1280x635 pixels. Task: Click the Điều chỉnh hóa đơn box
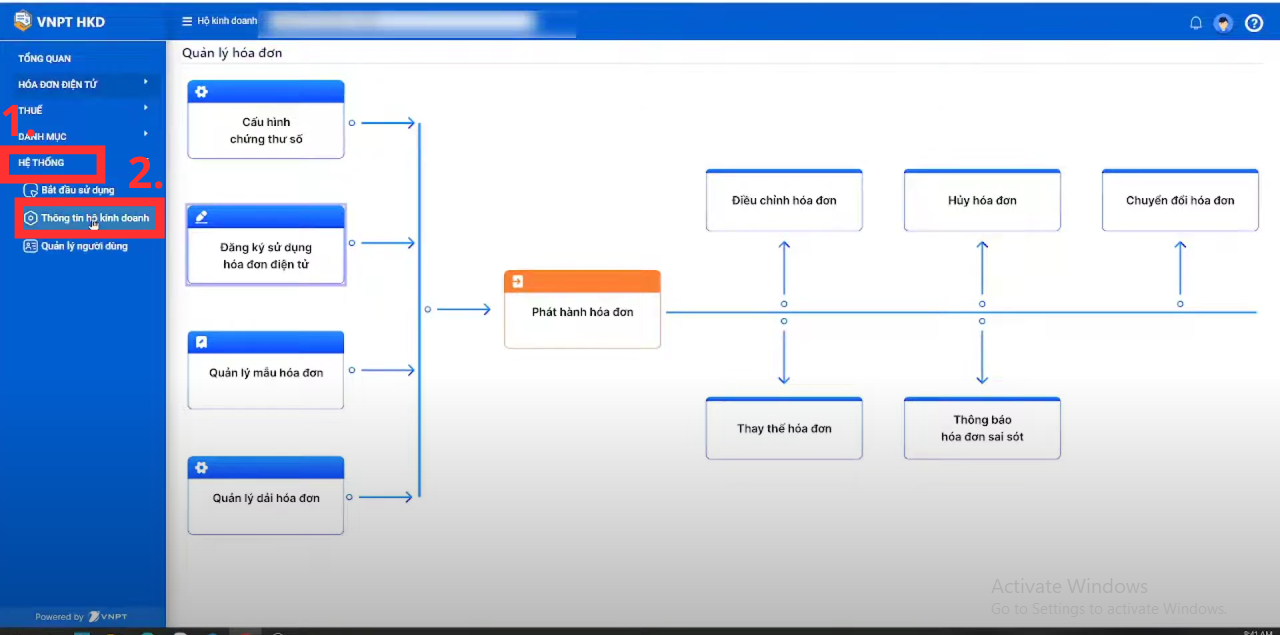[x=784, y=201]
